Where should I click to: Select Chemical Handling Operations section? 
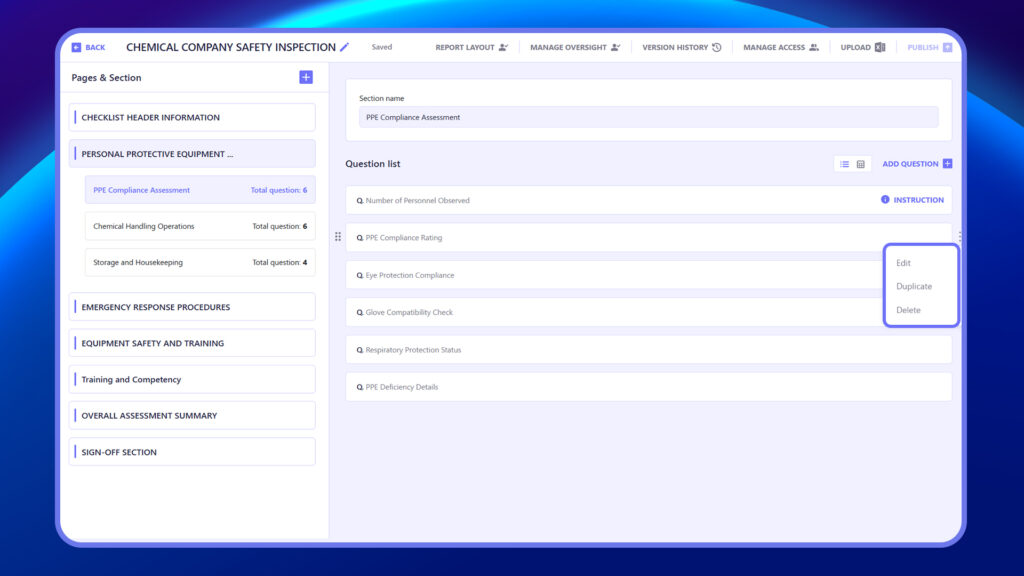coord(200,226)
